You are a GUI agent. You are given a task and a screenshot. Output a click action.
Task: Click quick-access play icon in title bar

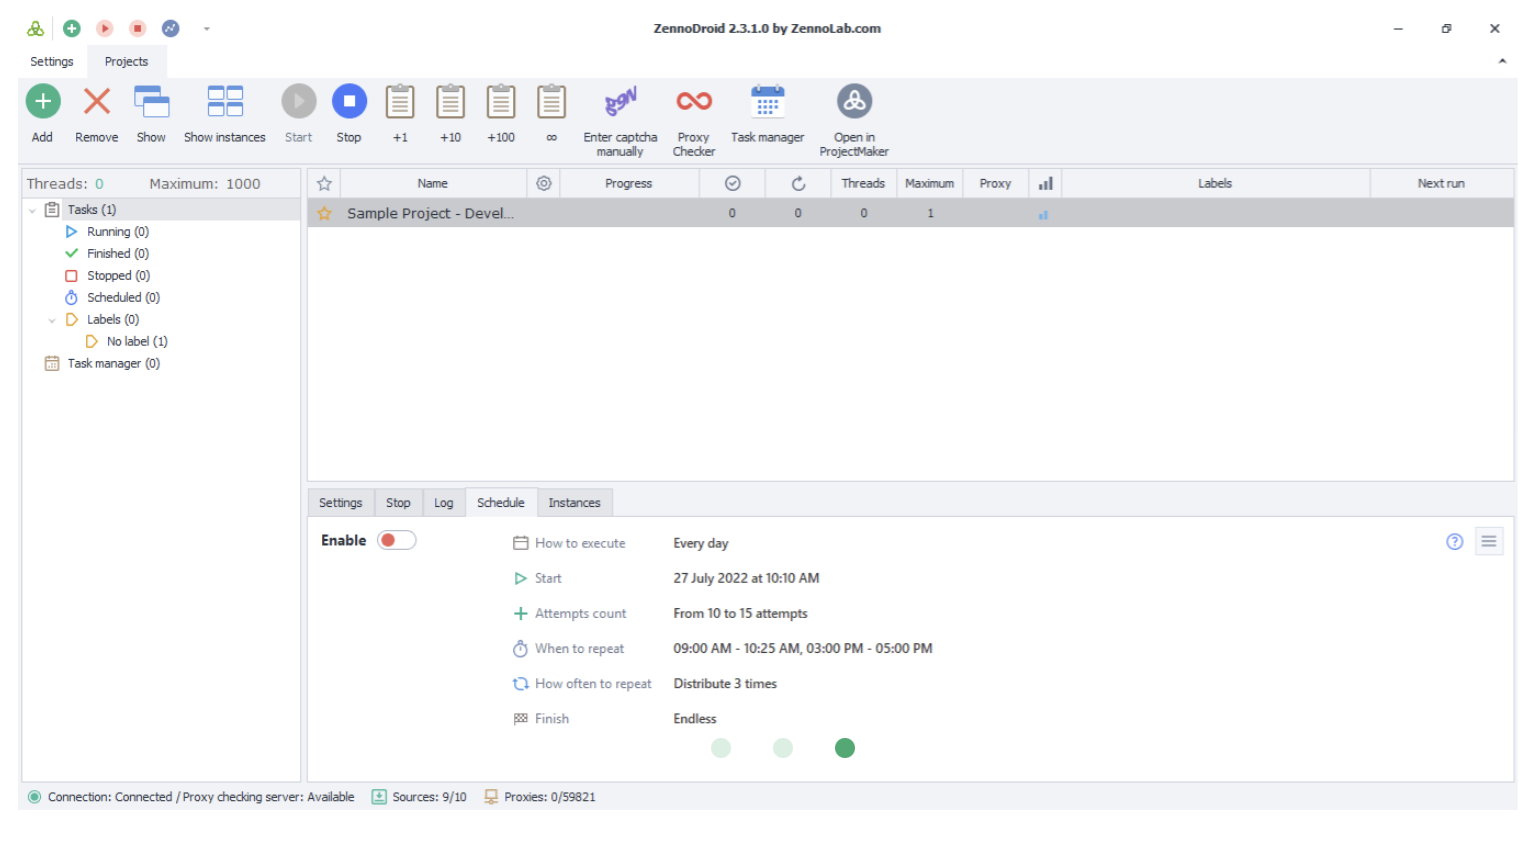click(105, 28)
